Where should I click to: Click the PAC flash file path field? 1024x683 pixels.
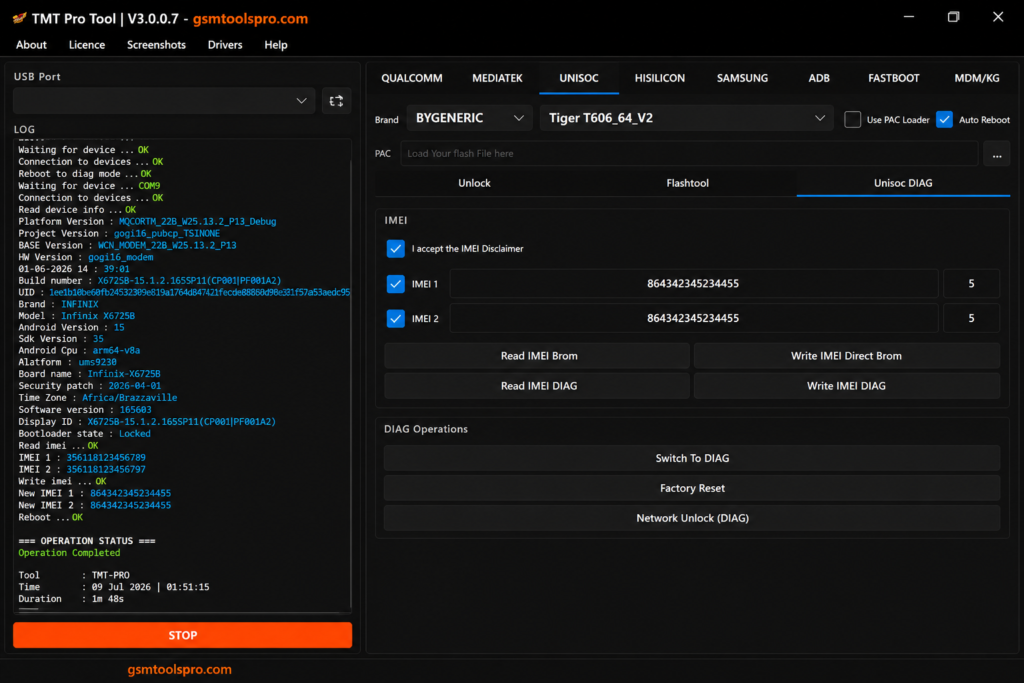[x=689, y=154]
